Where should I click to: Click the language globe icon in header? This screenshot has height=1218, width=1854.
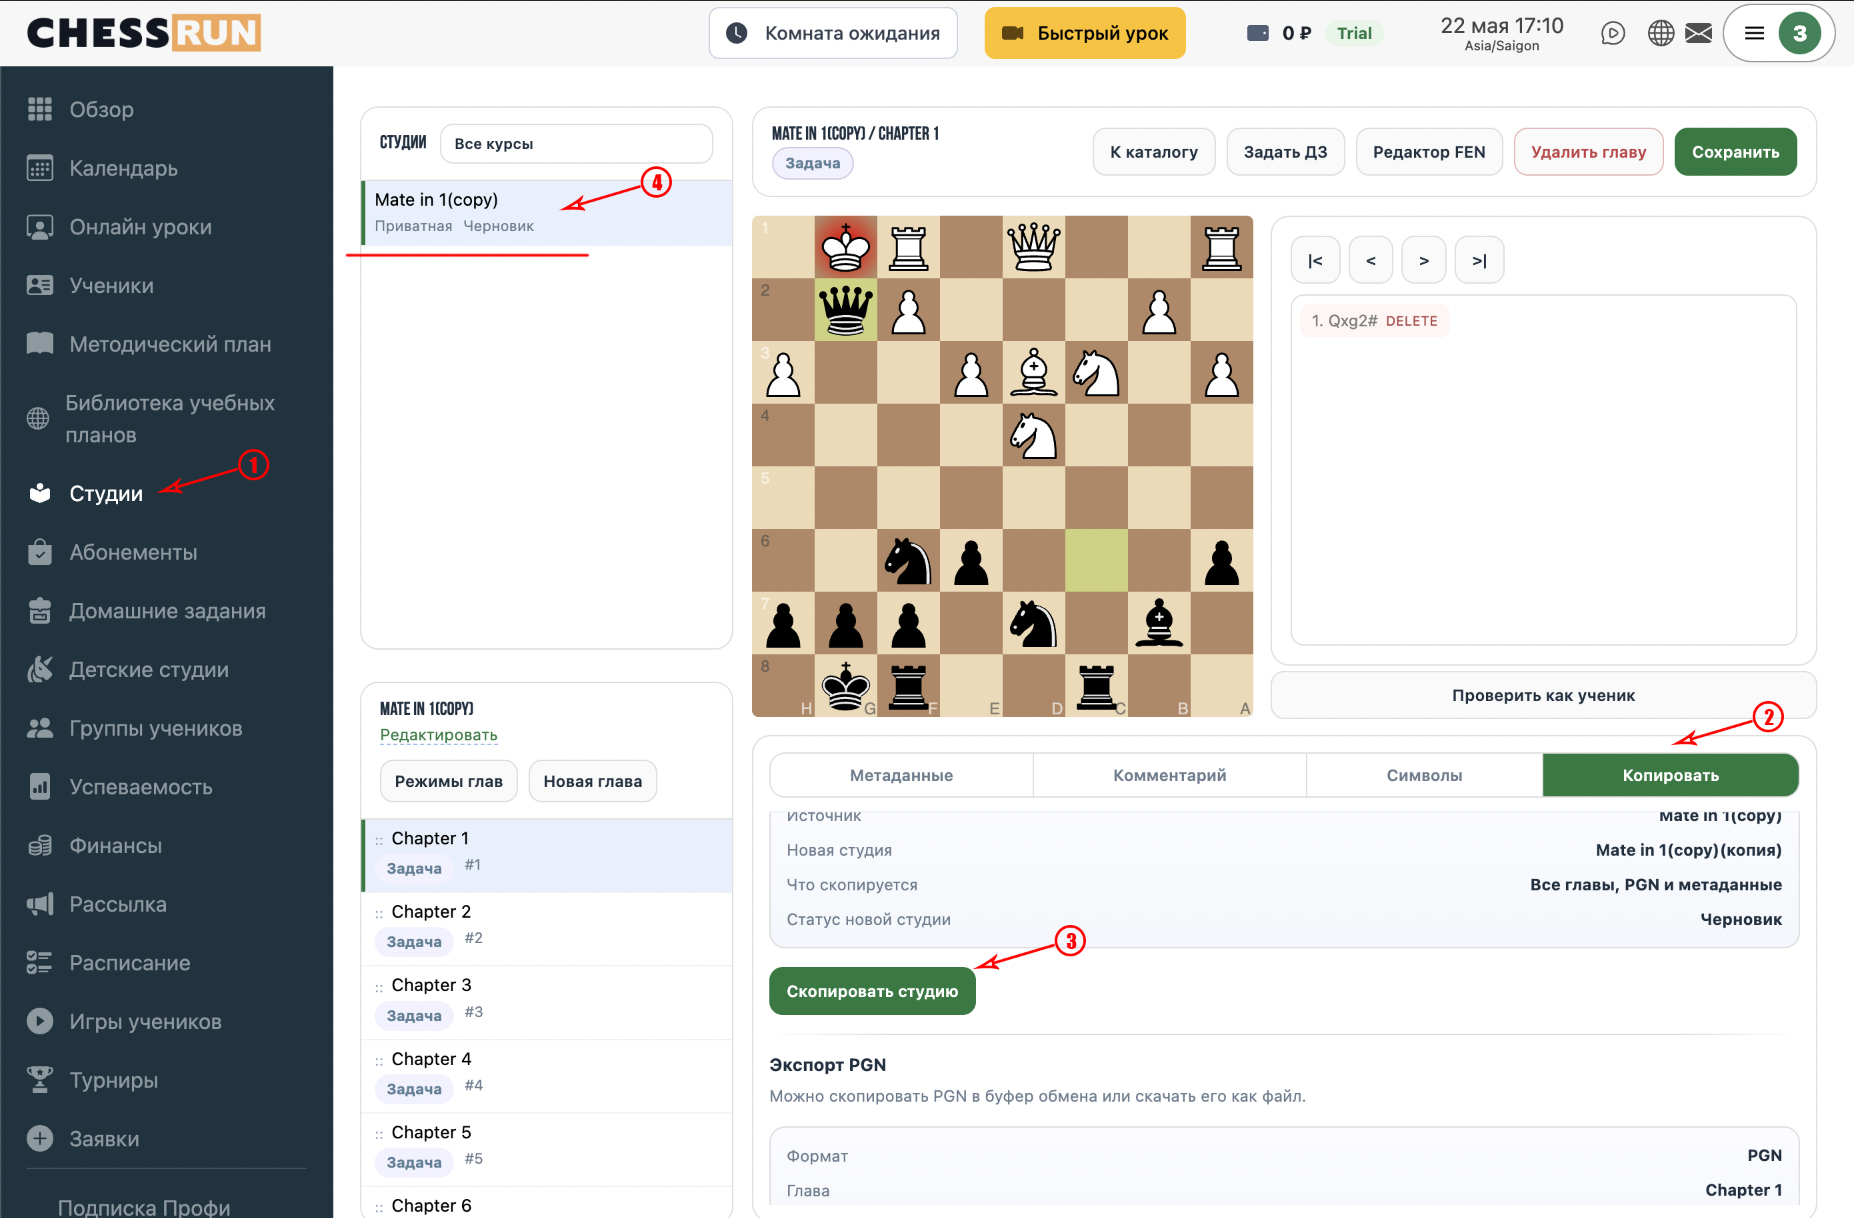point(1661,33)
